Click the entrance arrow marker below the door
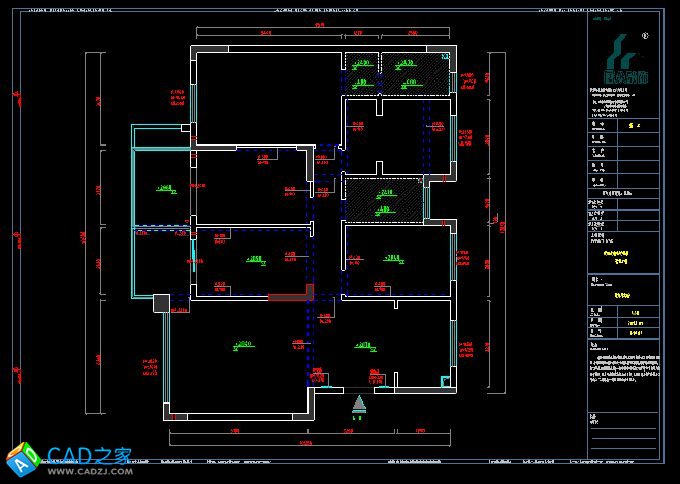Viewport: 680px width, 484px height. pos(359,403)
